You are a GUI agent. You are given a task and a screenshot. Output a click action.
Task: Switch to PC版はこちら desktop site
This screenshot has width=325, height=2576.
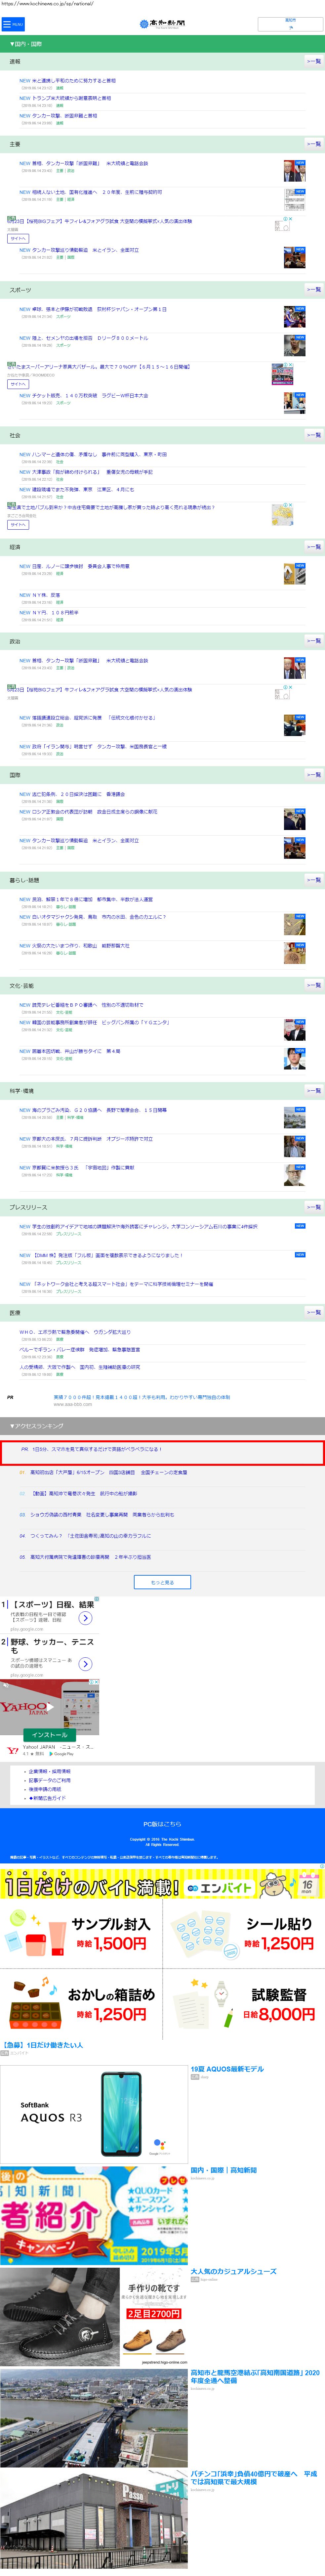pyautogui.click(x=162, y=1823)
